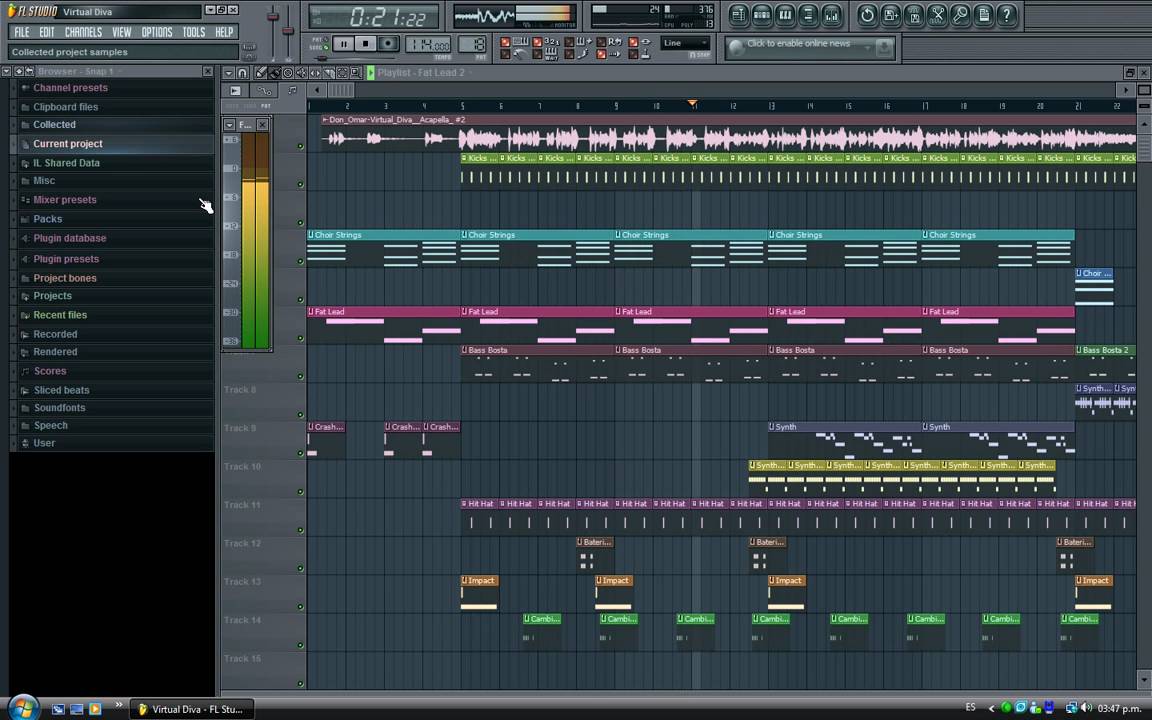The width and height of the screenshot is (1152, 720).
Task: Focus pattern clips music note icon
Action: [x=292, y=90]
